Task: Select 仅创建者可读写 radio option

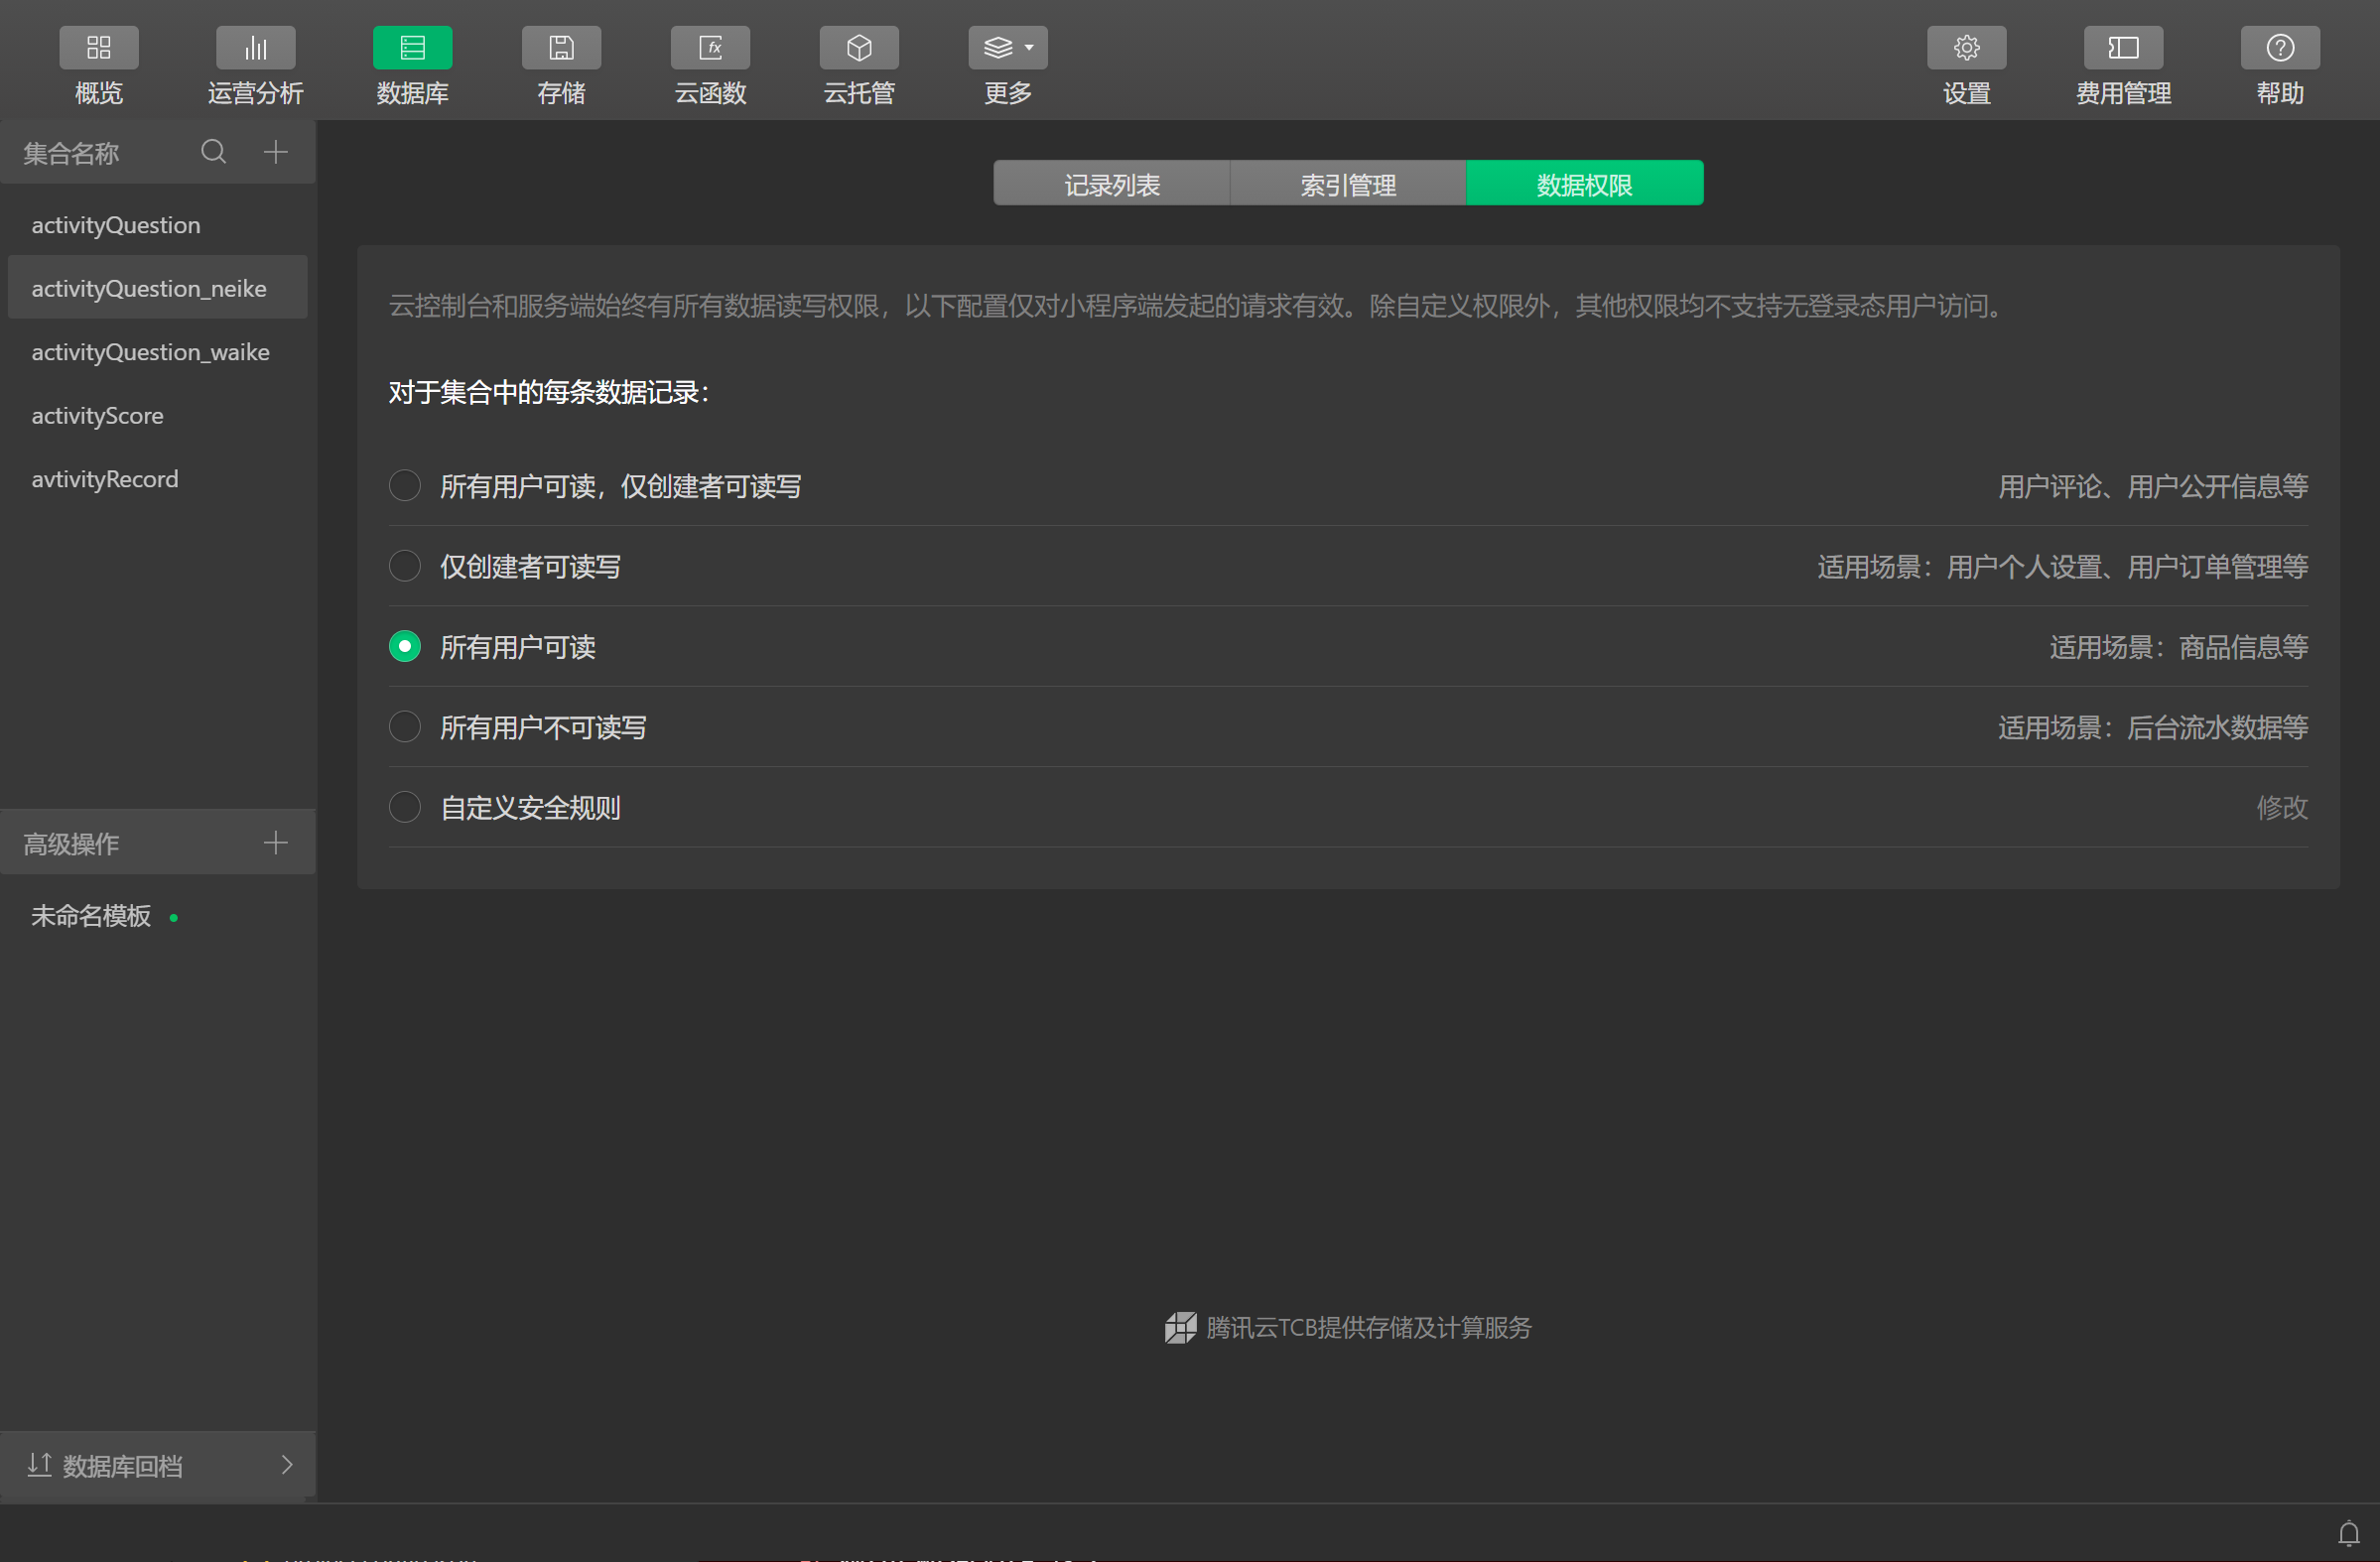Action: tap(404, 566)
